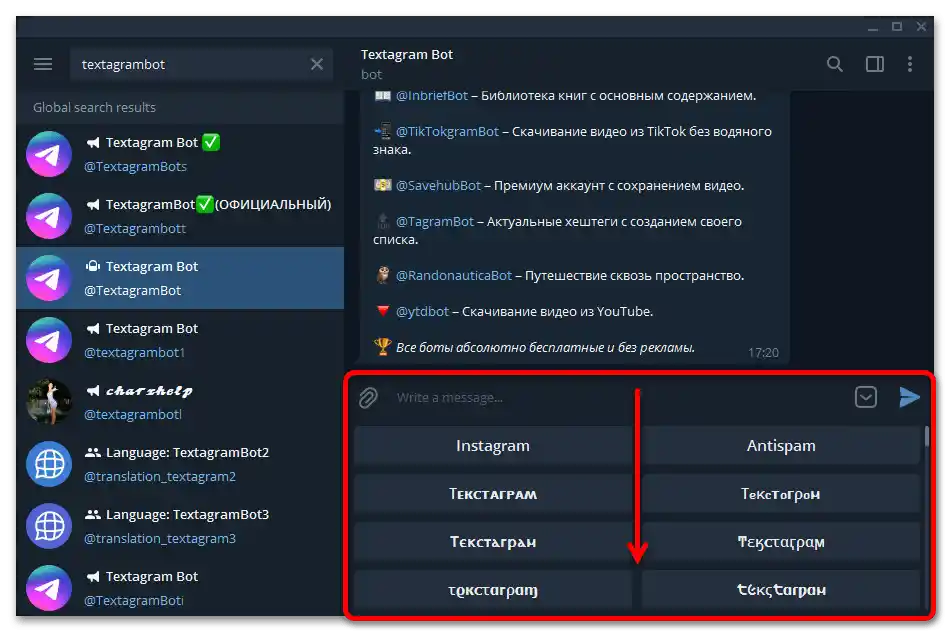Search within the Textagram Bot chat
Screen dimensions: 950x632
834,64
